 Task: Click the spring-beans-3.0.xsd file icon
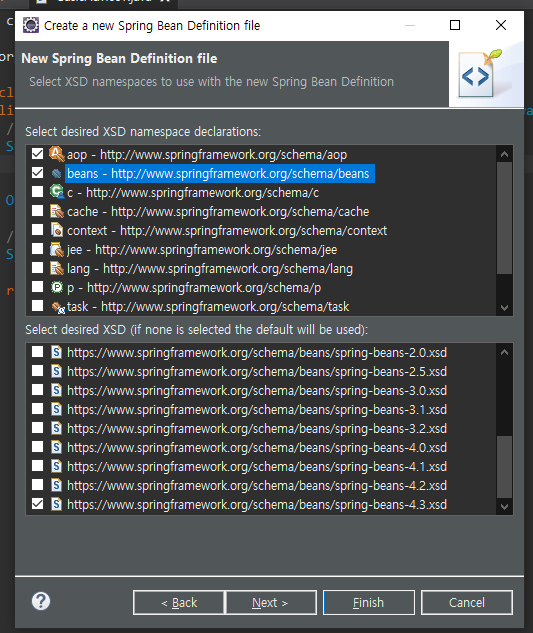pyautogui.click(x=57, y=390)
